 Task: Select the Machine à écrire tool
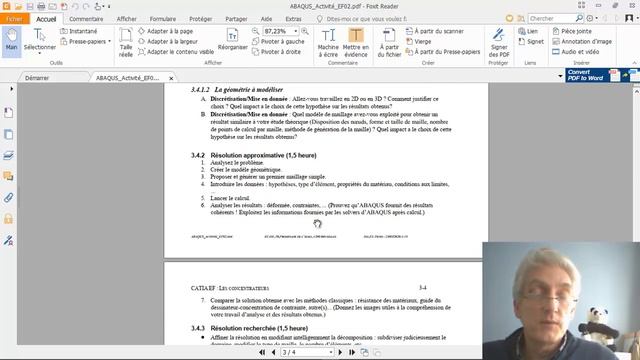[328, 43]
